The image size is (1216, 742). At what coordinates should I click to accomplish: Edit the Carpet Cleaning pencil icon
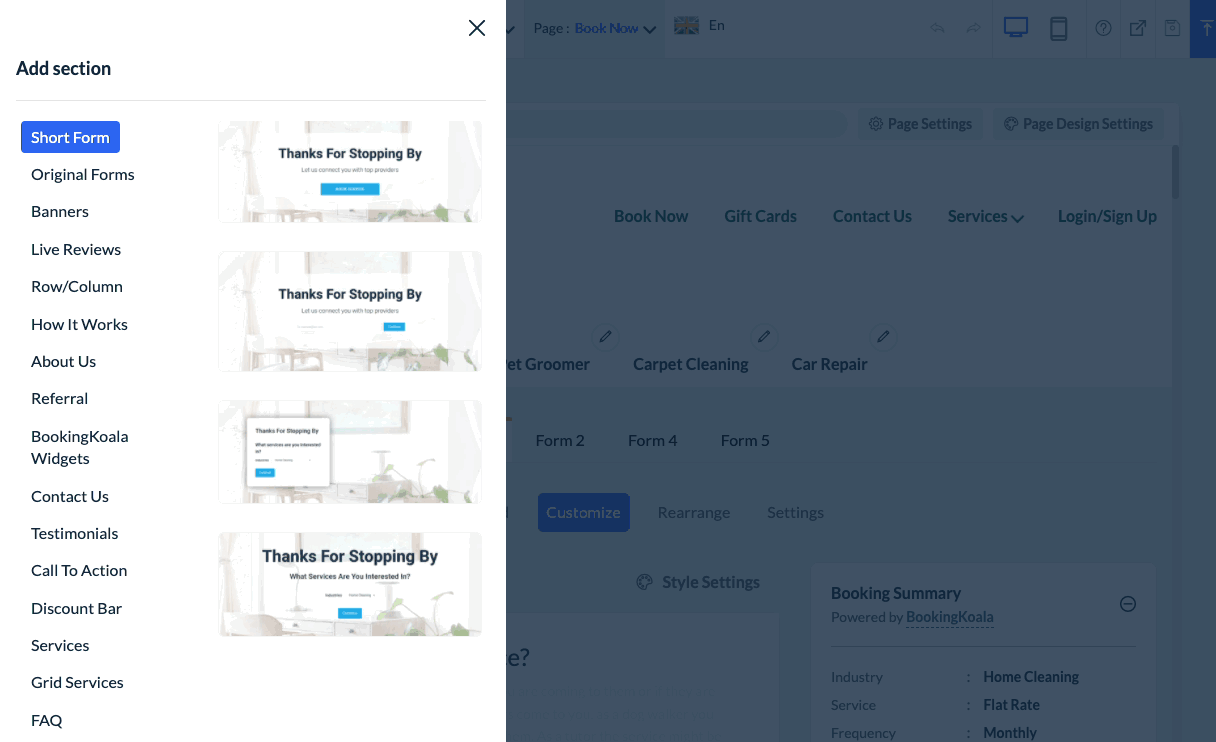(764, 336)
